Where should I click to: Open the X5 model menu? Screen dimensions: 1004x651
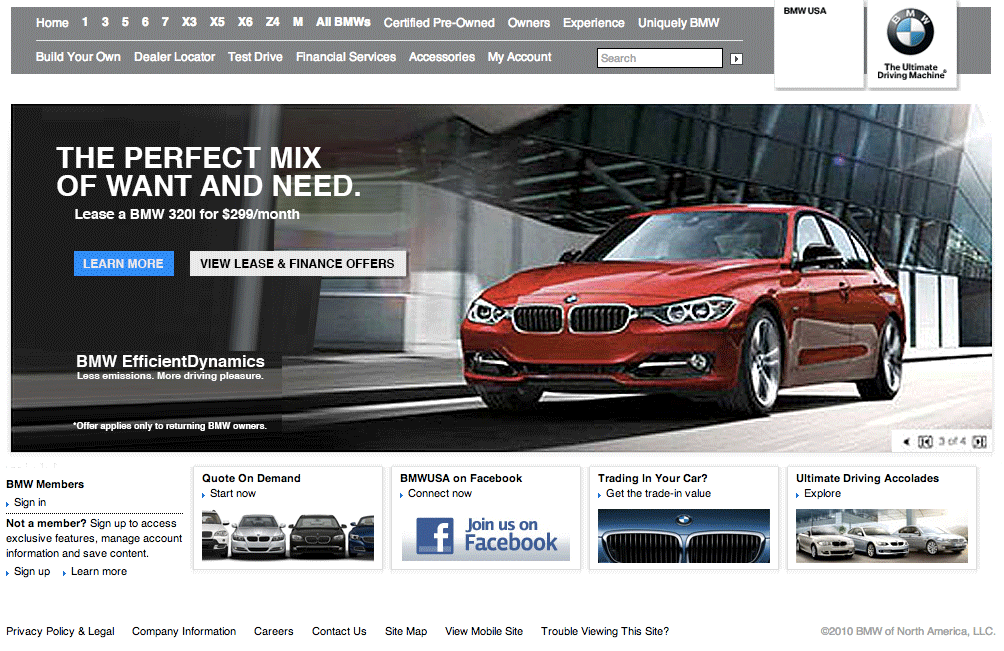coord(217,22)
